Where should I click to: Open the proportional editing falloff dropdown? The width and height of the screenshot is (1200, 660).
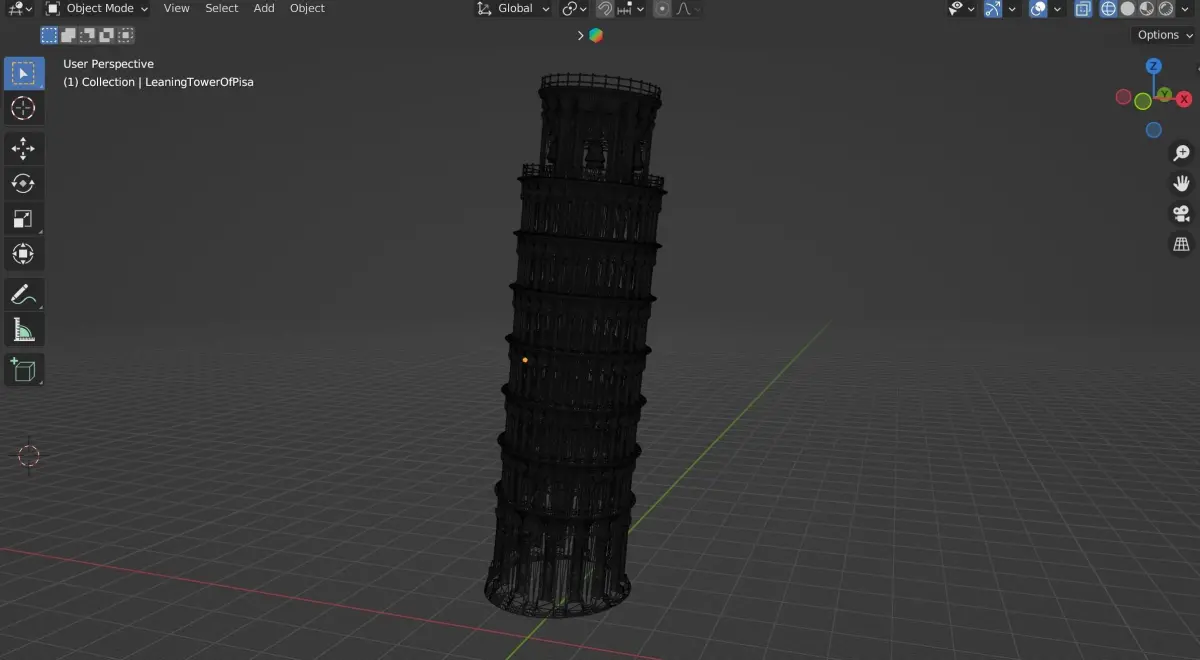click(688, 9)
